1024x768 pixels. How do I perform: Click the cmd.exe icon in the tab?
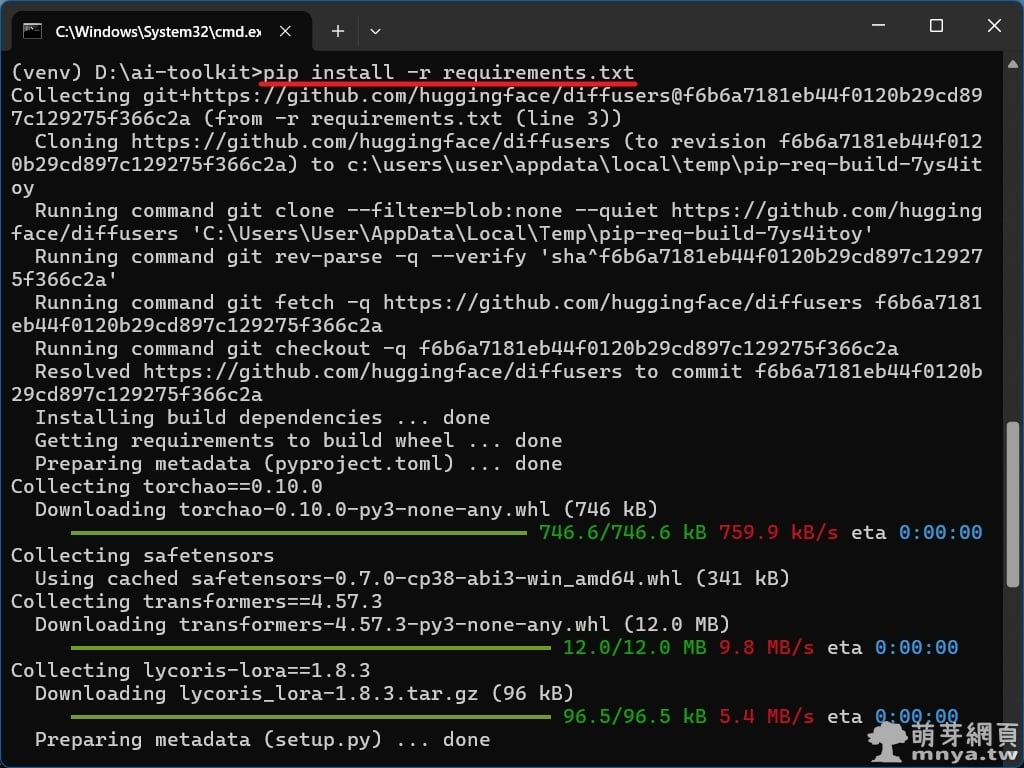(33, 31)
